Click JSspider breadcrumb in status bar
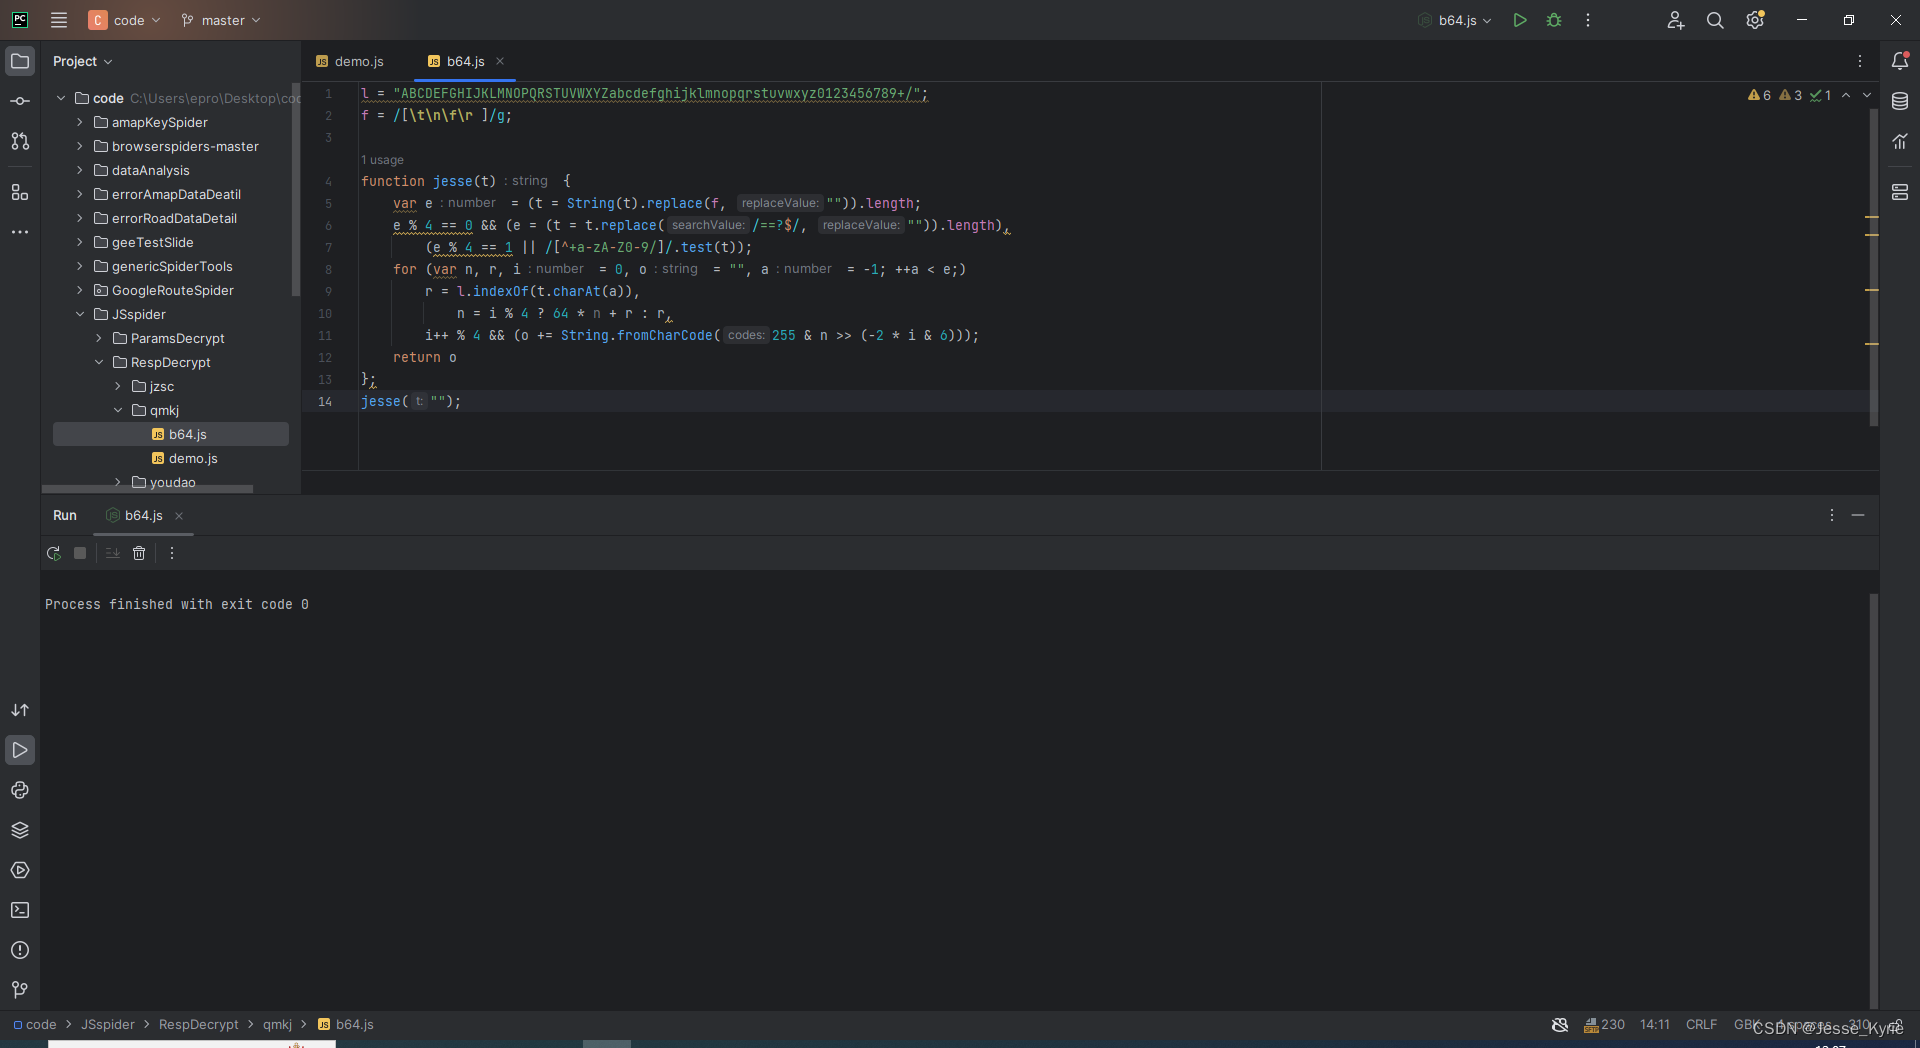This screenshot has height=1048, width=1920. pyautogui.click(x=108, y=1024)
